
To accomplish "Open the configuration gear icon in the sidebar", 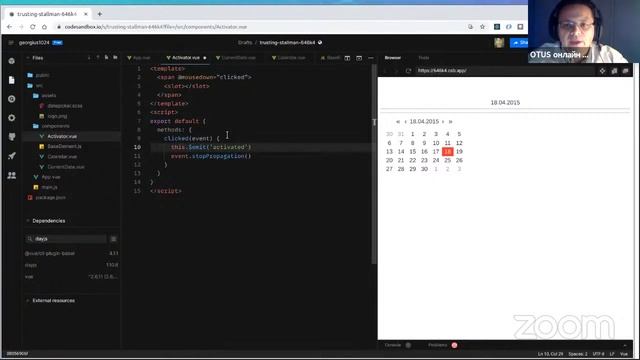I will point(11,118).
